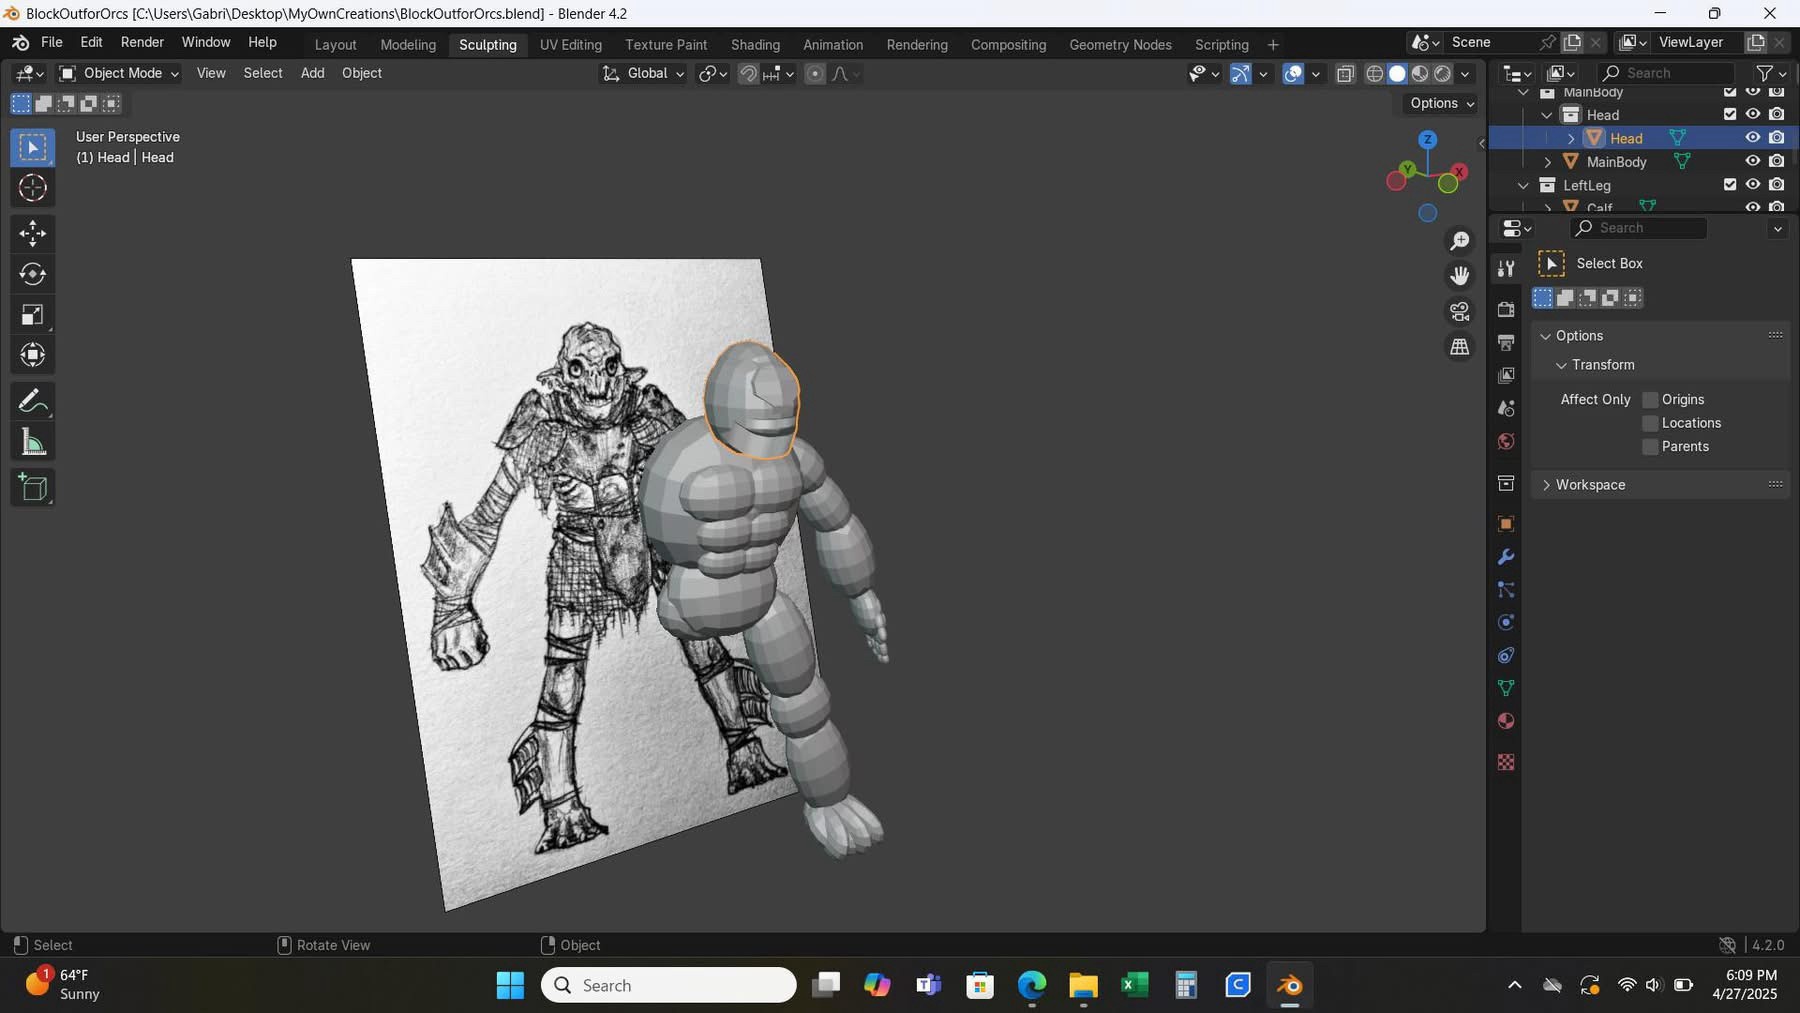1800x1013 pixels.
Task: Click the pan view hand icon
Action: tap(1460, 276)
